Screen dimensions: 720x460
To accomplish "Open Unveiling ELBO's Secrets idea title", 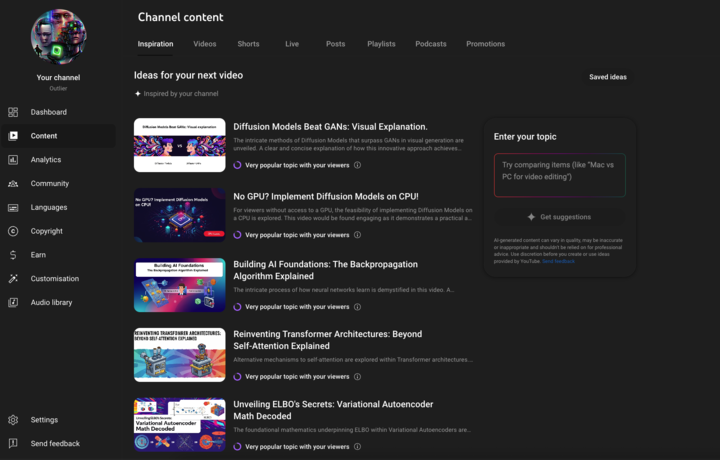I will click(333, 410).
